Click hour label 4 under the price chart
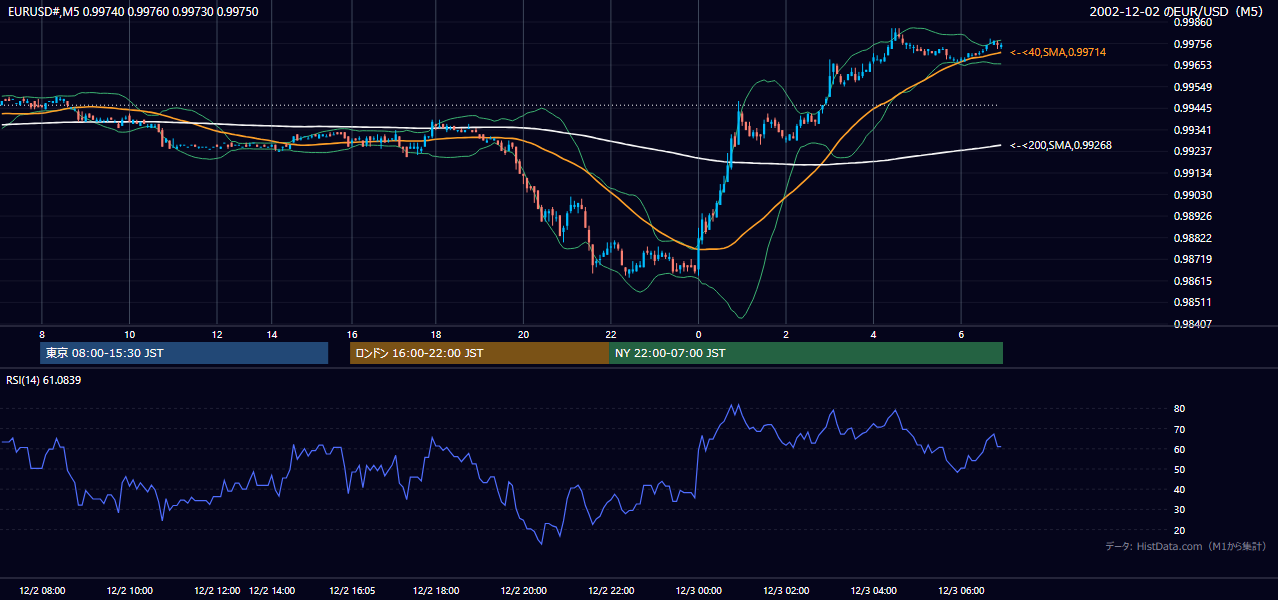 (873, 334)
